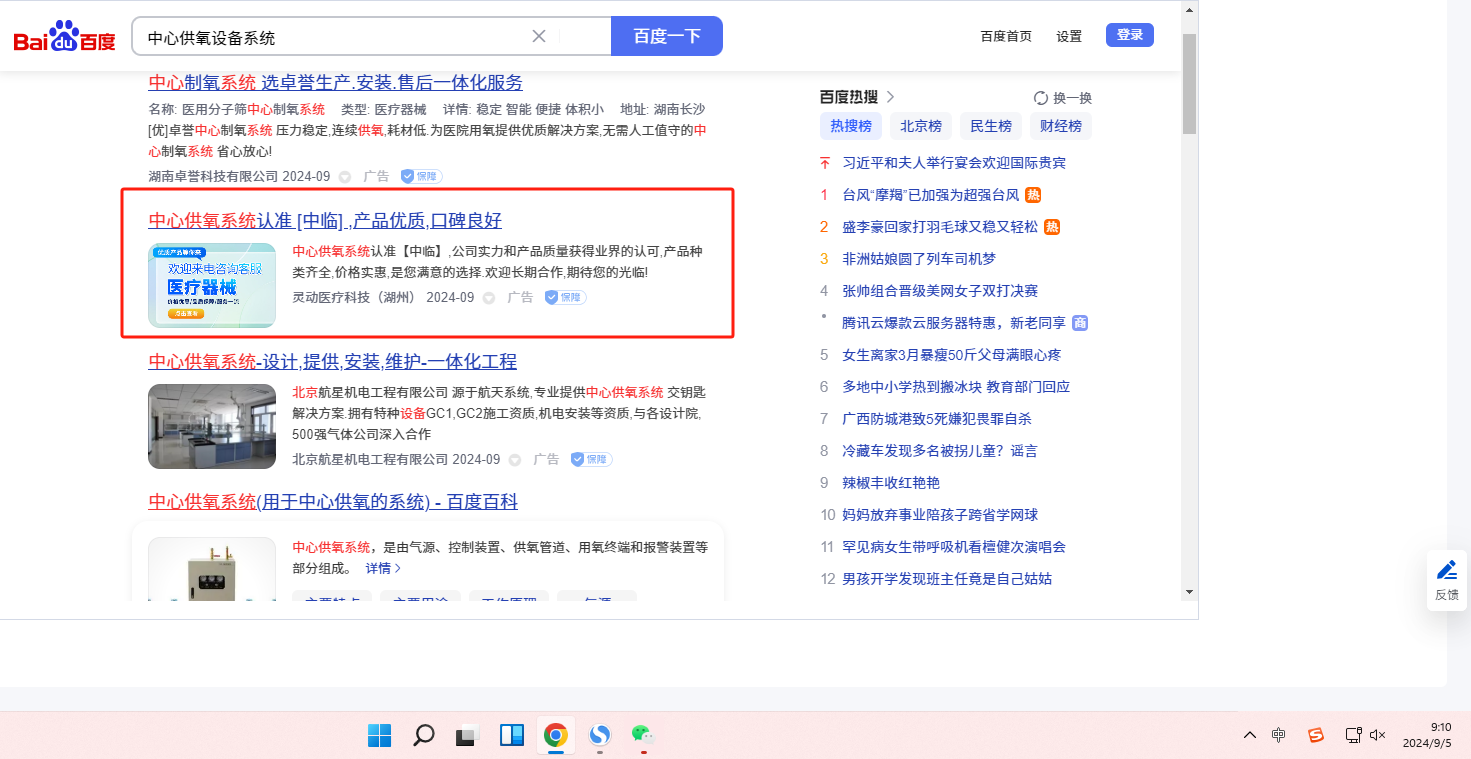The image size is (1471, 759).
Task: Open the 中心供氧系统 百度百科 result link
Action: point(332,502)
